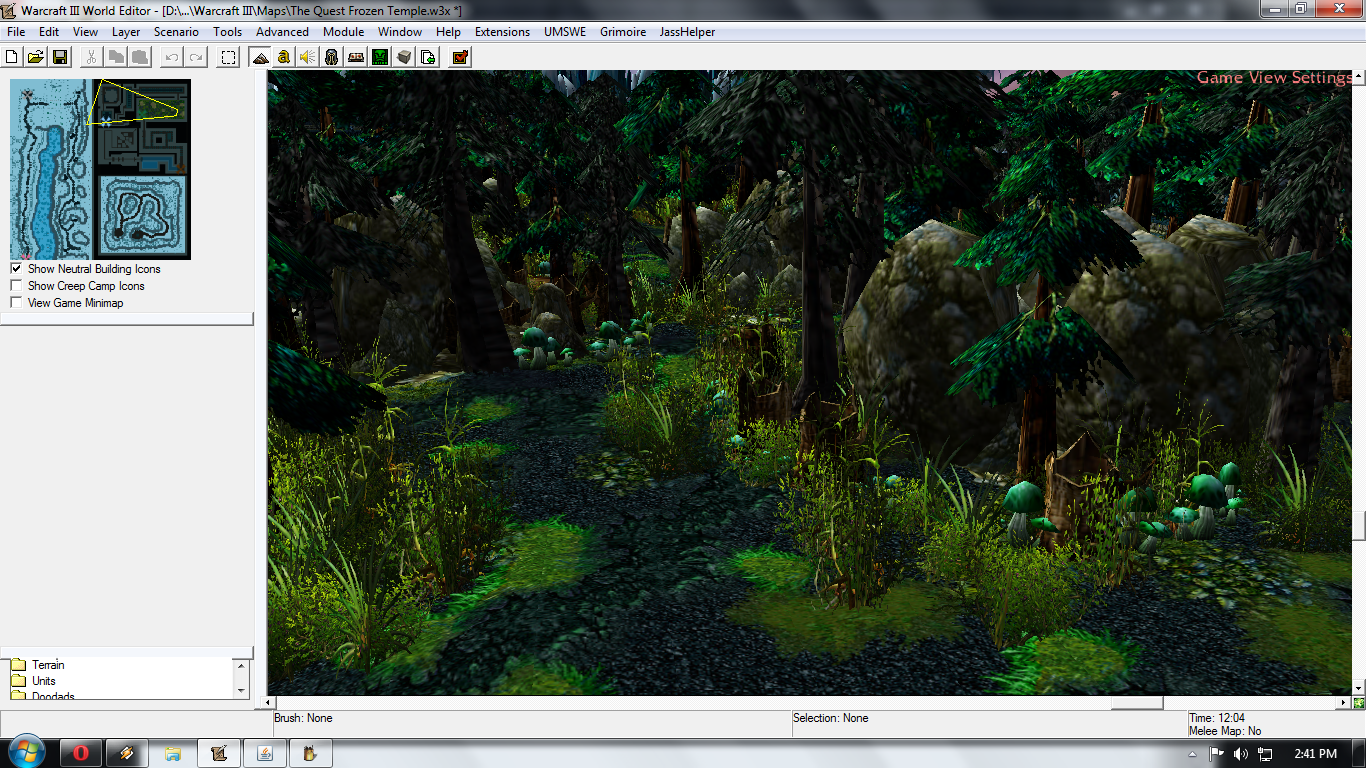Open the UMSWE menu
The width and height of the screenshot is (1366, 768).
coord(565,32)
